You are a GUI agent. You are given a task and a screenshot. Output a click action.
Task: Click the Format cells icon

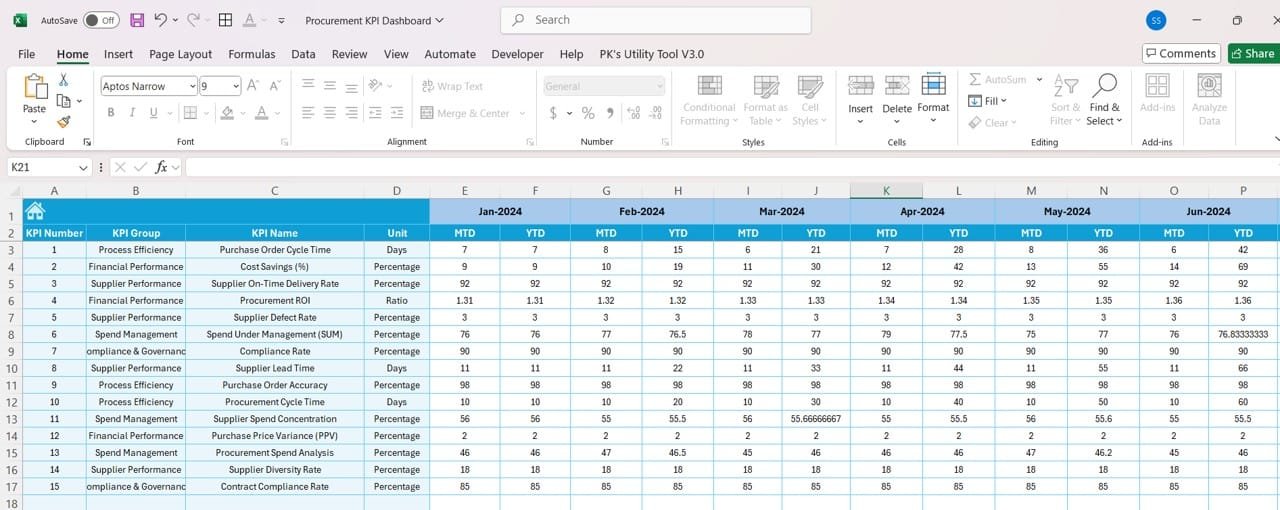click(933, 85)
